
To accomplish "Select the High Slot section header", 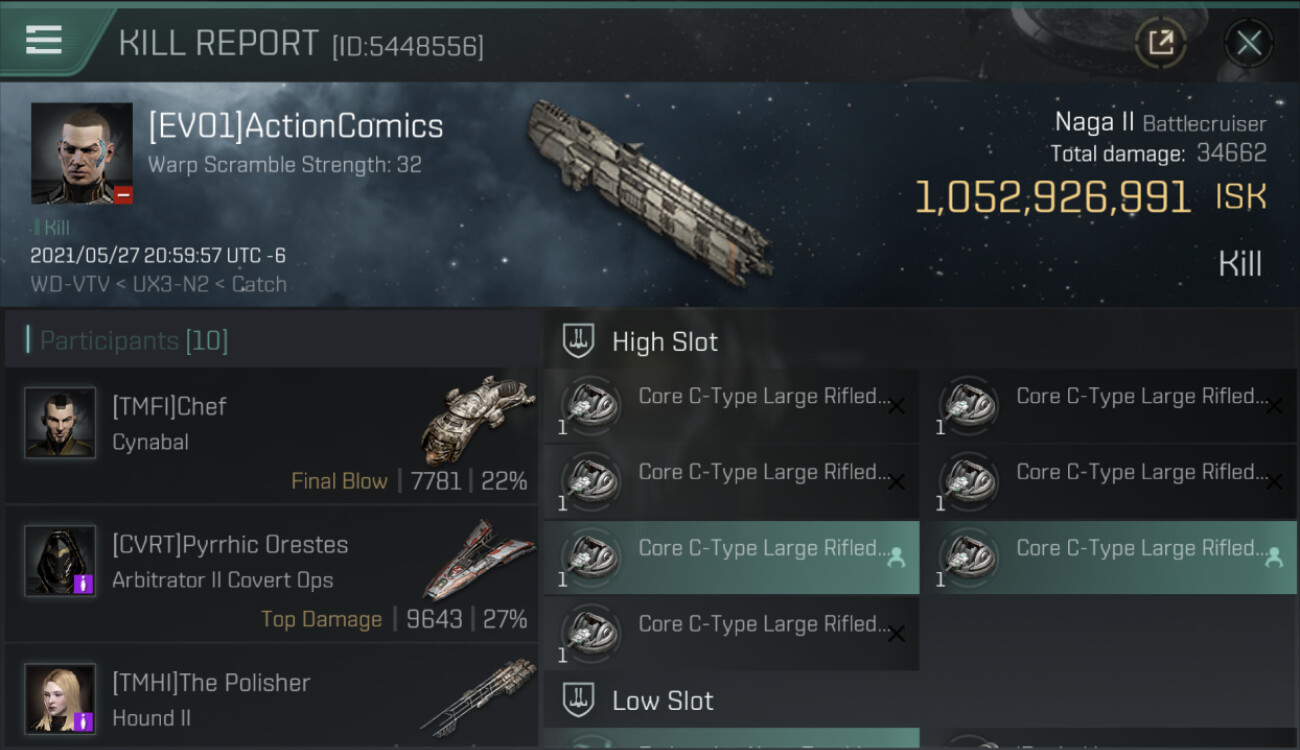I will pos(665,341).
